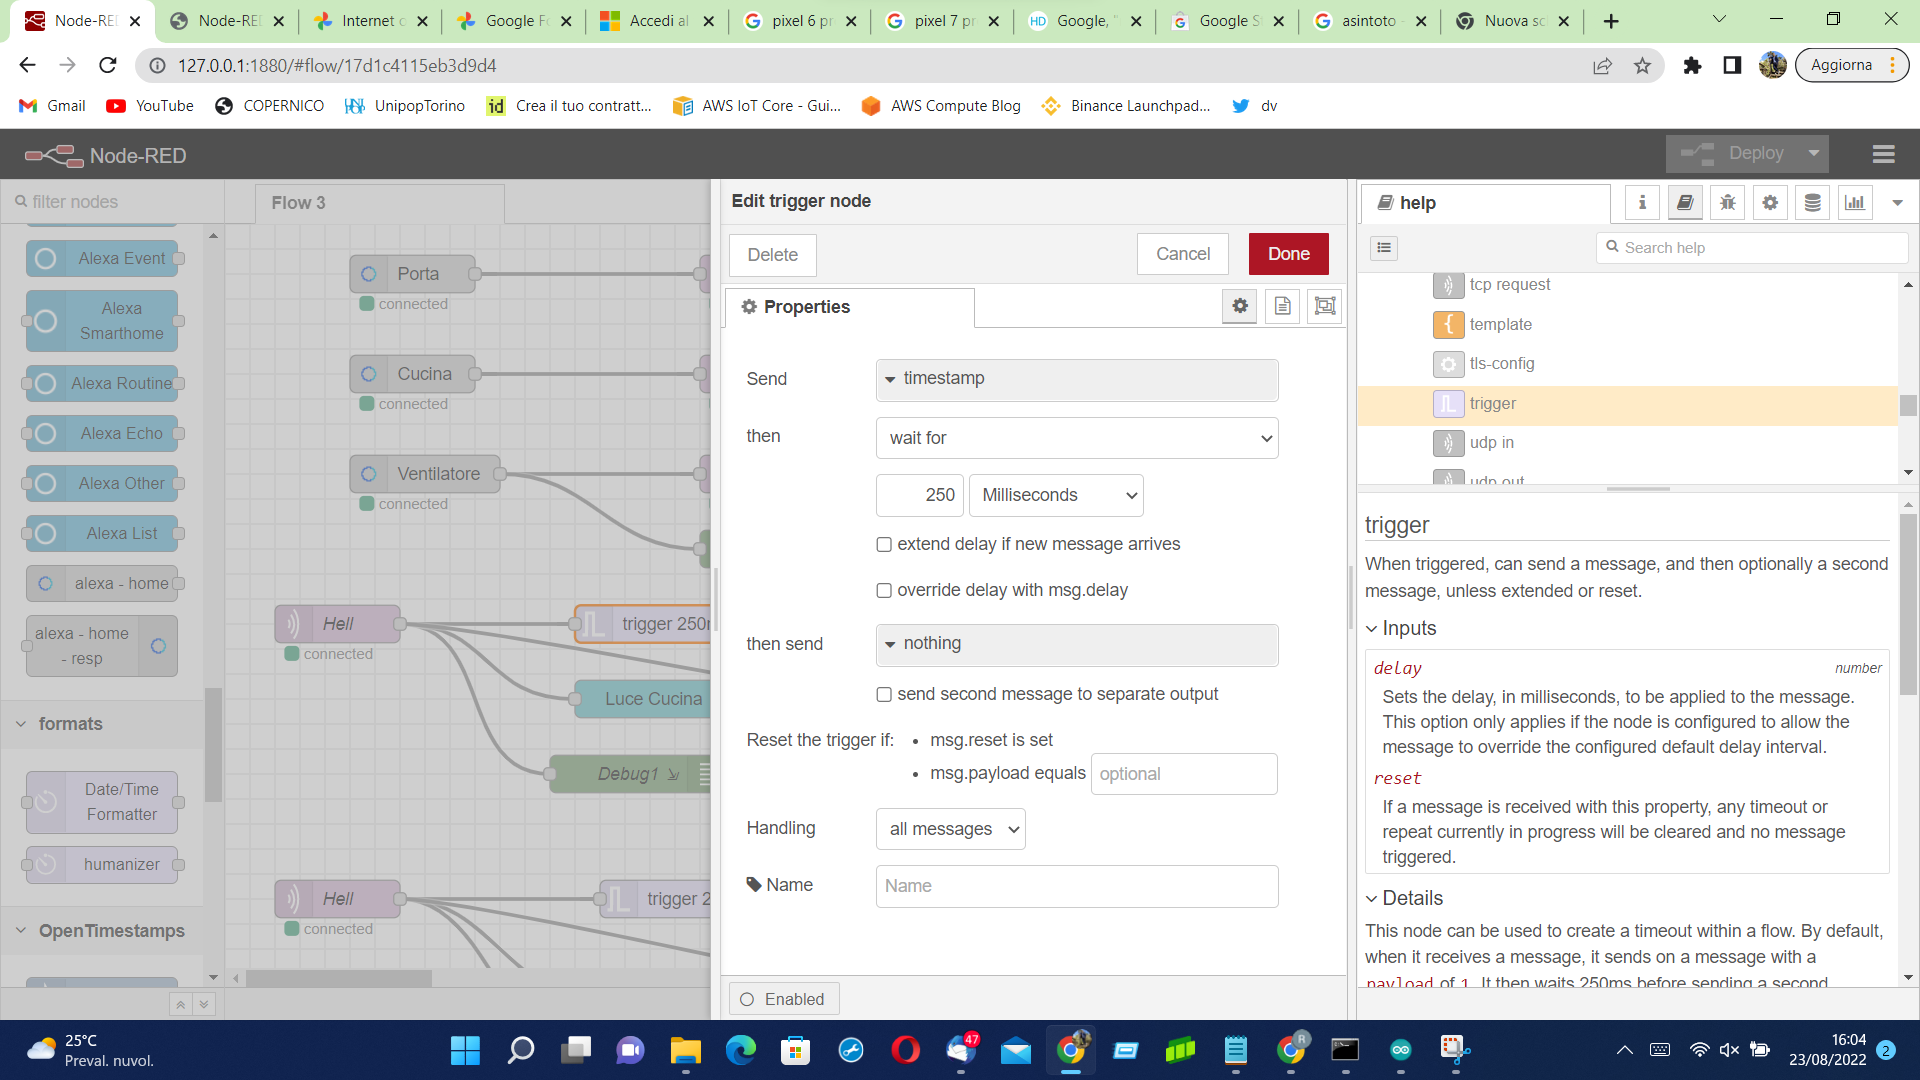Open sidebar dashboard chart icon

(x=1855, y=203)
